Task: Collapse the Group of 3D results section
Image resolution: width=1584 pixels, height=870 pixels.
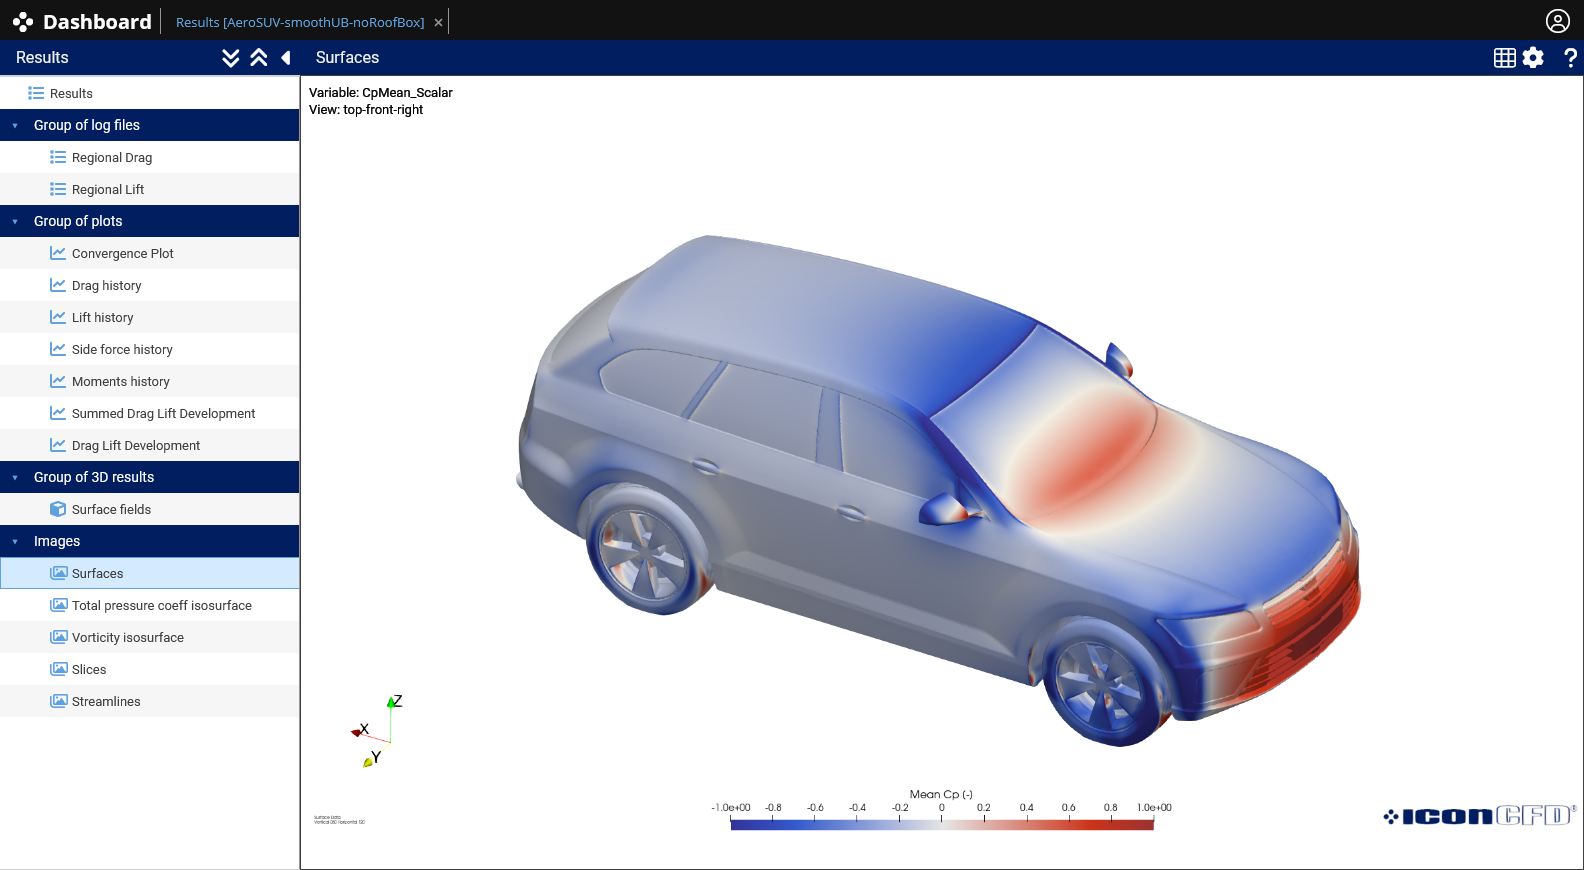Action: coord(15,478)
